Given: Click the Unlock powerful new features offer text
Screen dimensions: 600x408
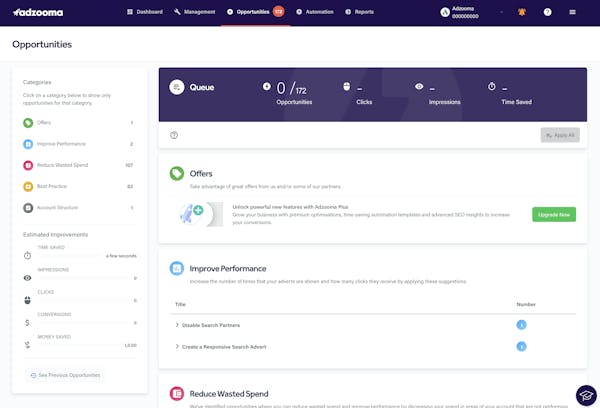Looking at the screenshot, I should (x=290, y=207).
